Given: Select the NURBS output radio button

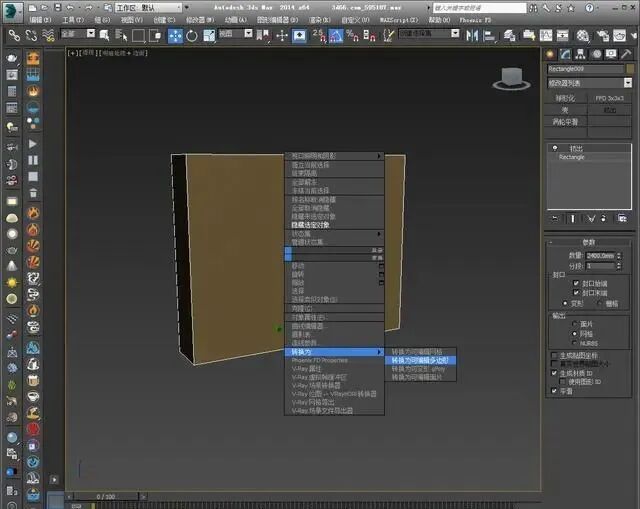Looking at the screenshot, I should (575, 343).
